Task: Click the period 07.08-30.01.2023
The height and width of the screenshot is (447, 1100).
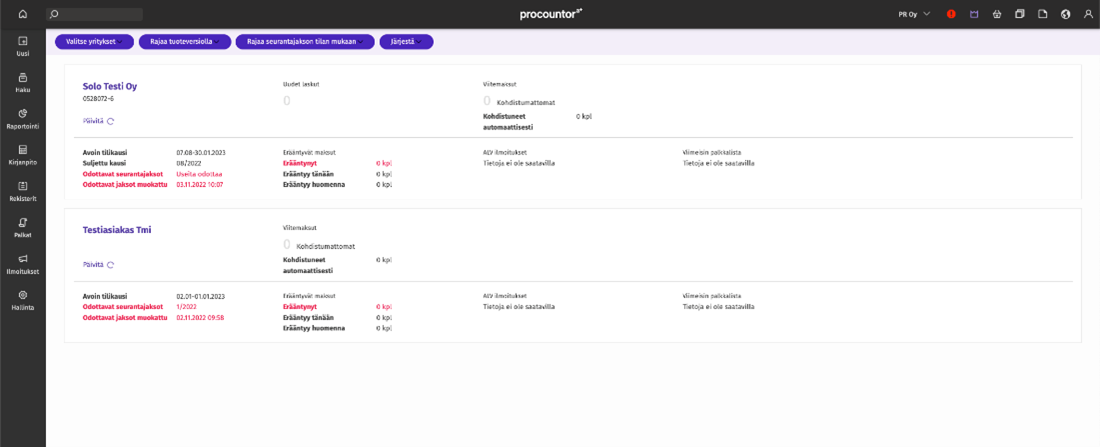Action: pyautogui.click(x=201, y=152)
